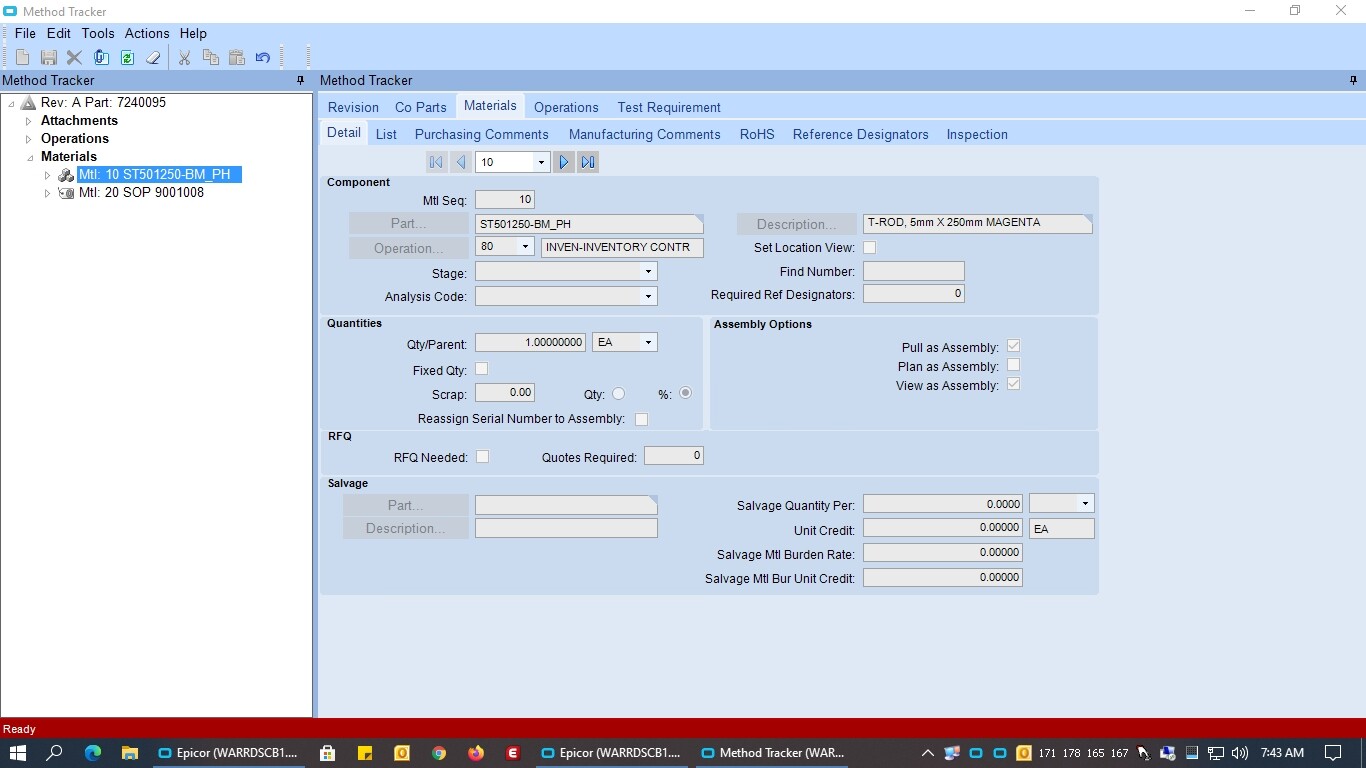This screenshot has width=1366, height=768.
Task: Go to previous material record arrow
Action: click(x=460, y=162)
